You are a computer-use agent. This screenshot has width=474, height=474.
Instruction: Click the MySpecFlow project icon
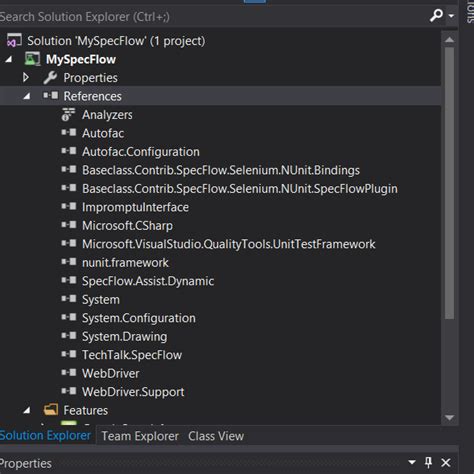[x=32, y=59]
